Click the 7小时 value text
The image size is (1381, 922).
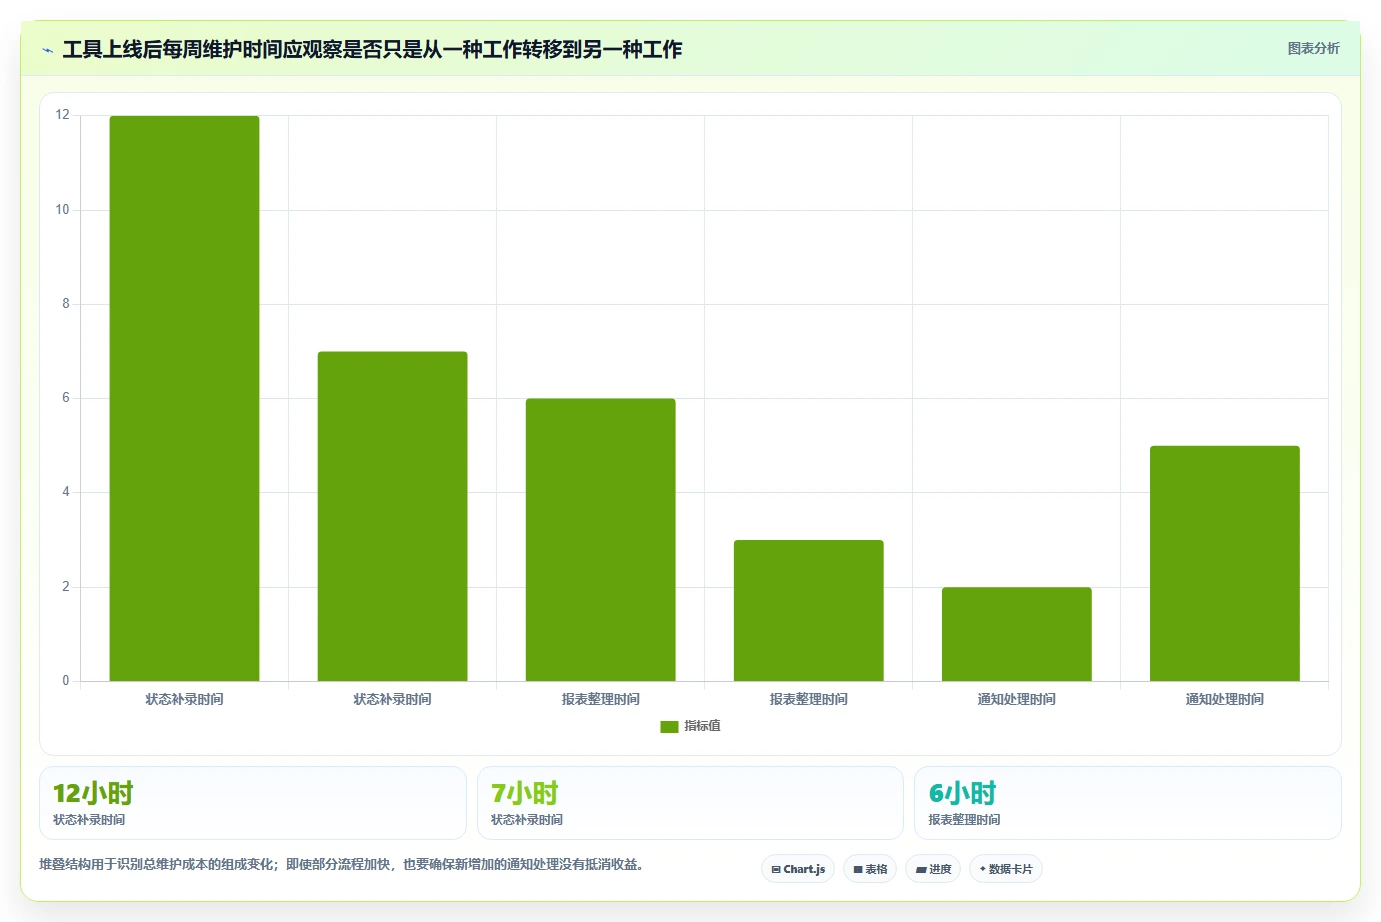pyautogui.click(x=525, y=793)
